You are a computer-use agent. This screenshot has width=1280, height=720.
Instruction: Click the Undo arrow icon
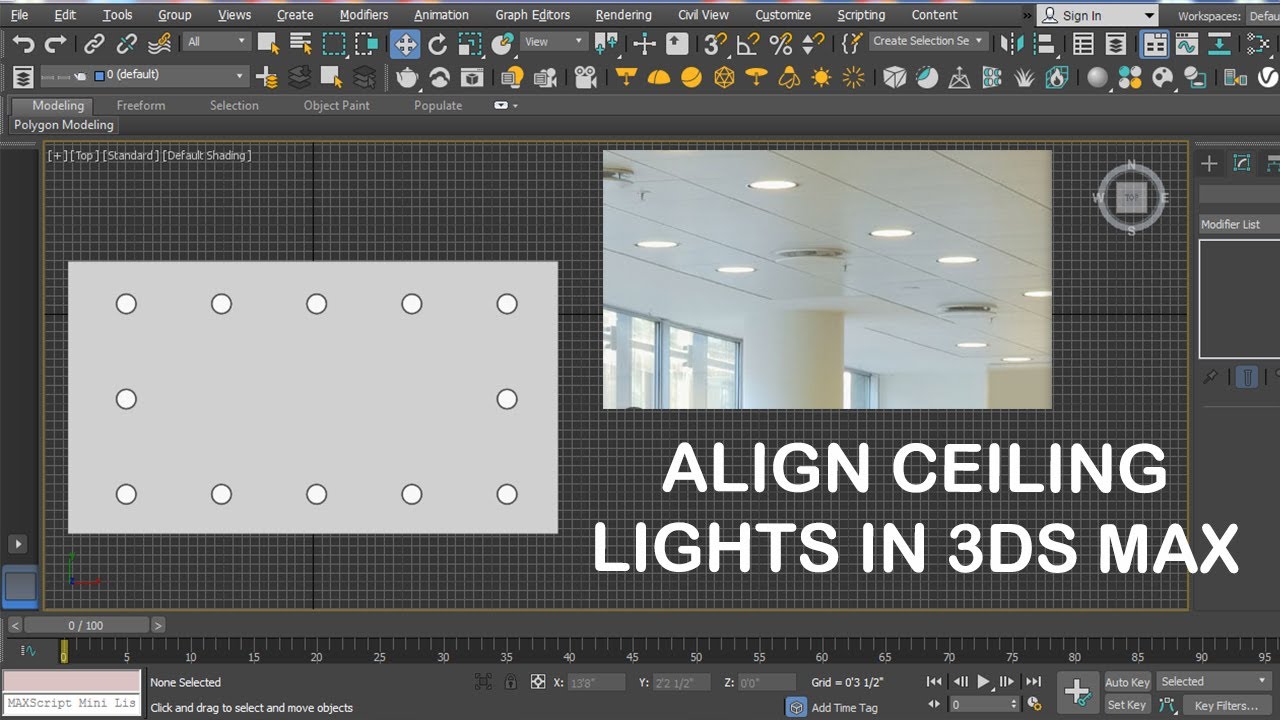[23, 43]
